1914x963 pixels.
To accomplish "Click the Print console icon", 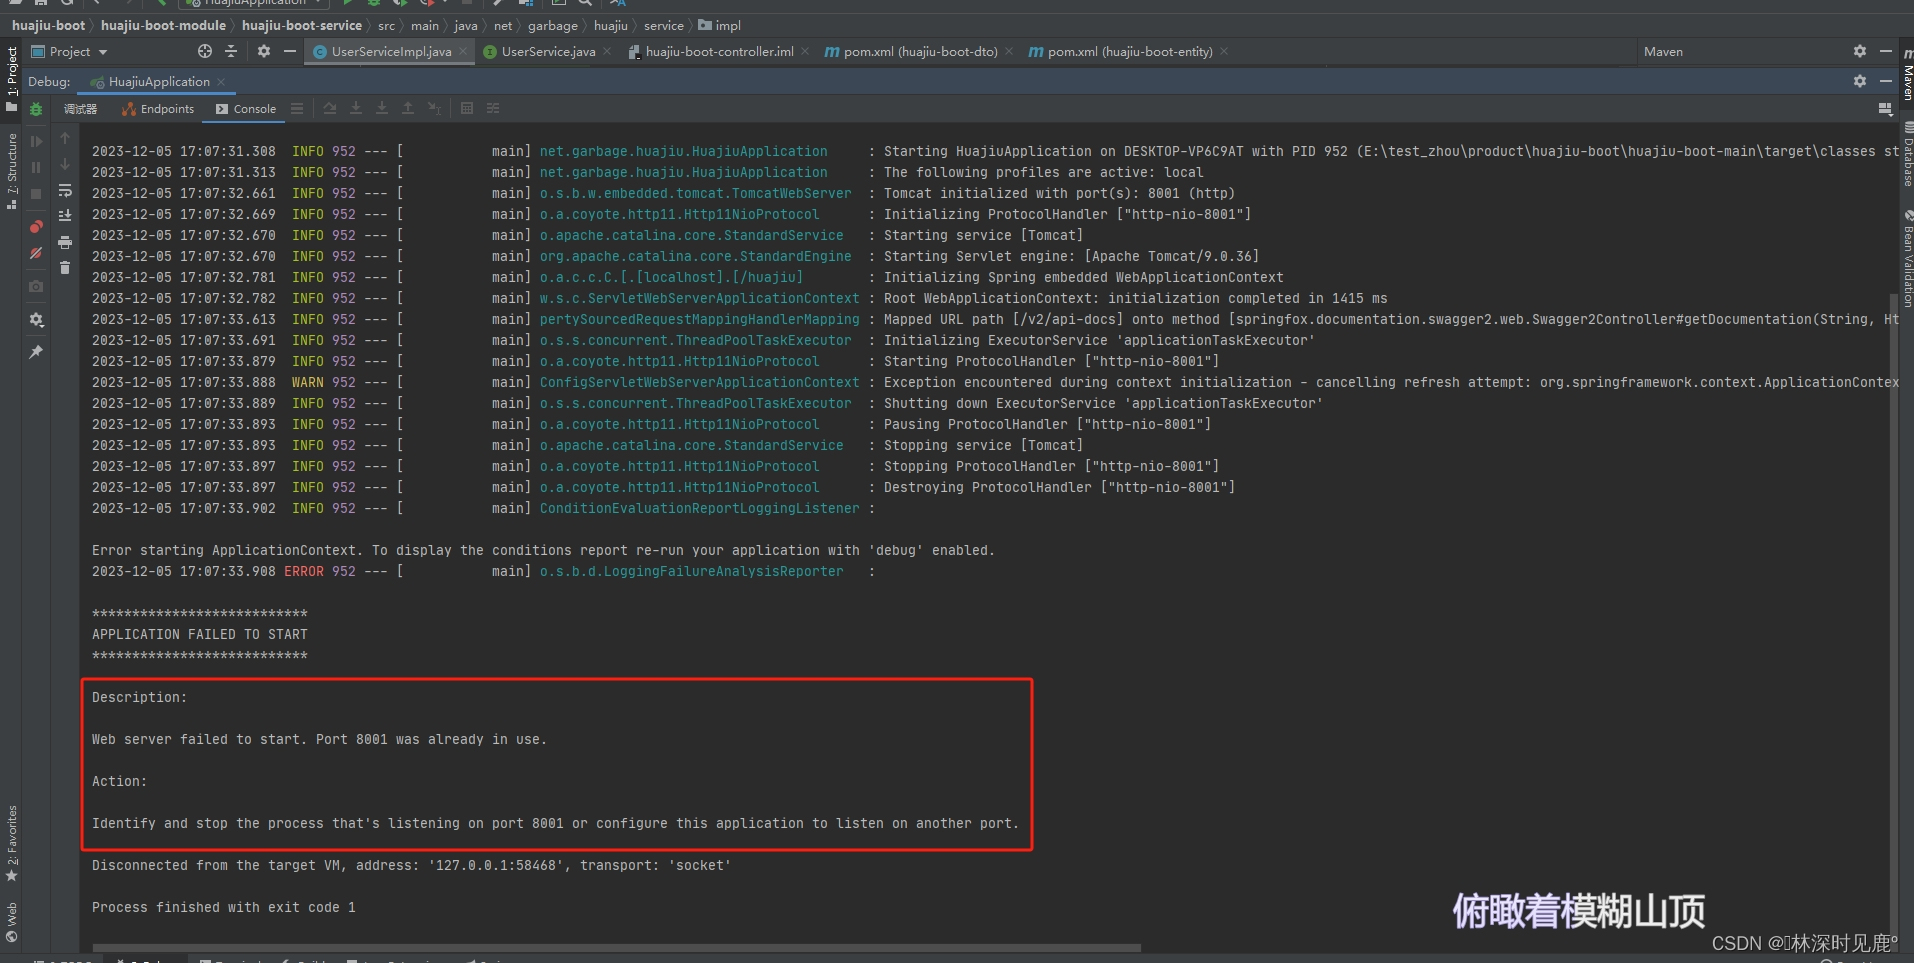I will point(65,242).
